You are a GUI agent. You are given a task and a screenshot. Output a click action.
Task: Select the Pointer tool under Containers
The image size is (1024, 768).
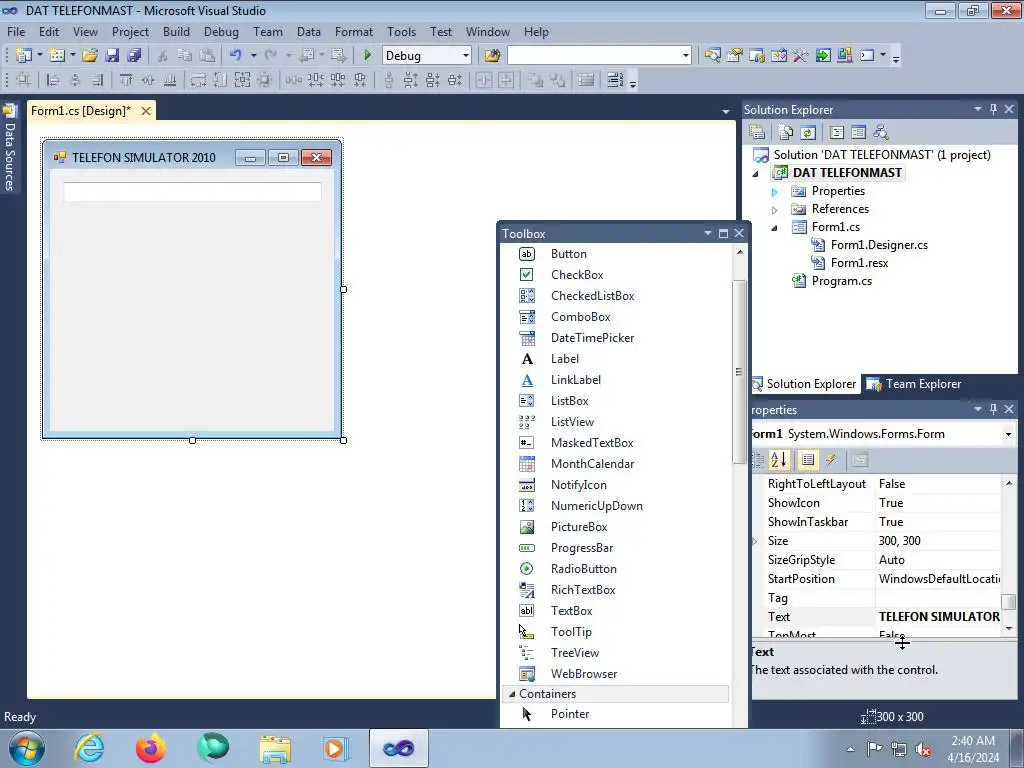point(569,714)
